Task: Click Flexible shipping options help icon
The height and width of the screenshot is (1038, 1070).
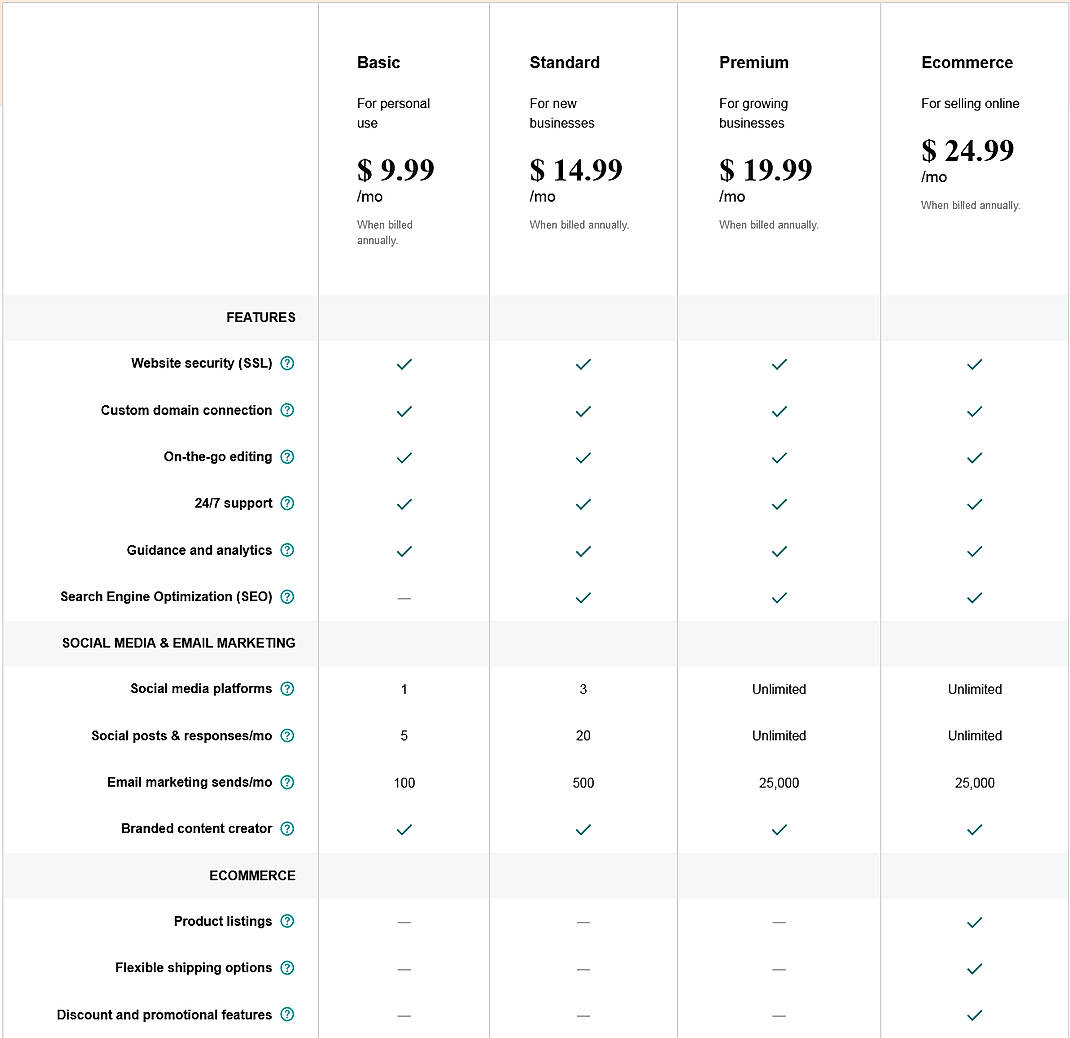Action: [287, 968]
